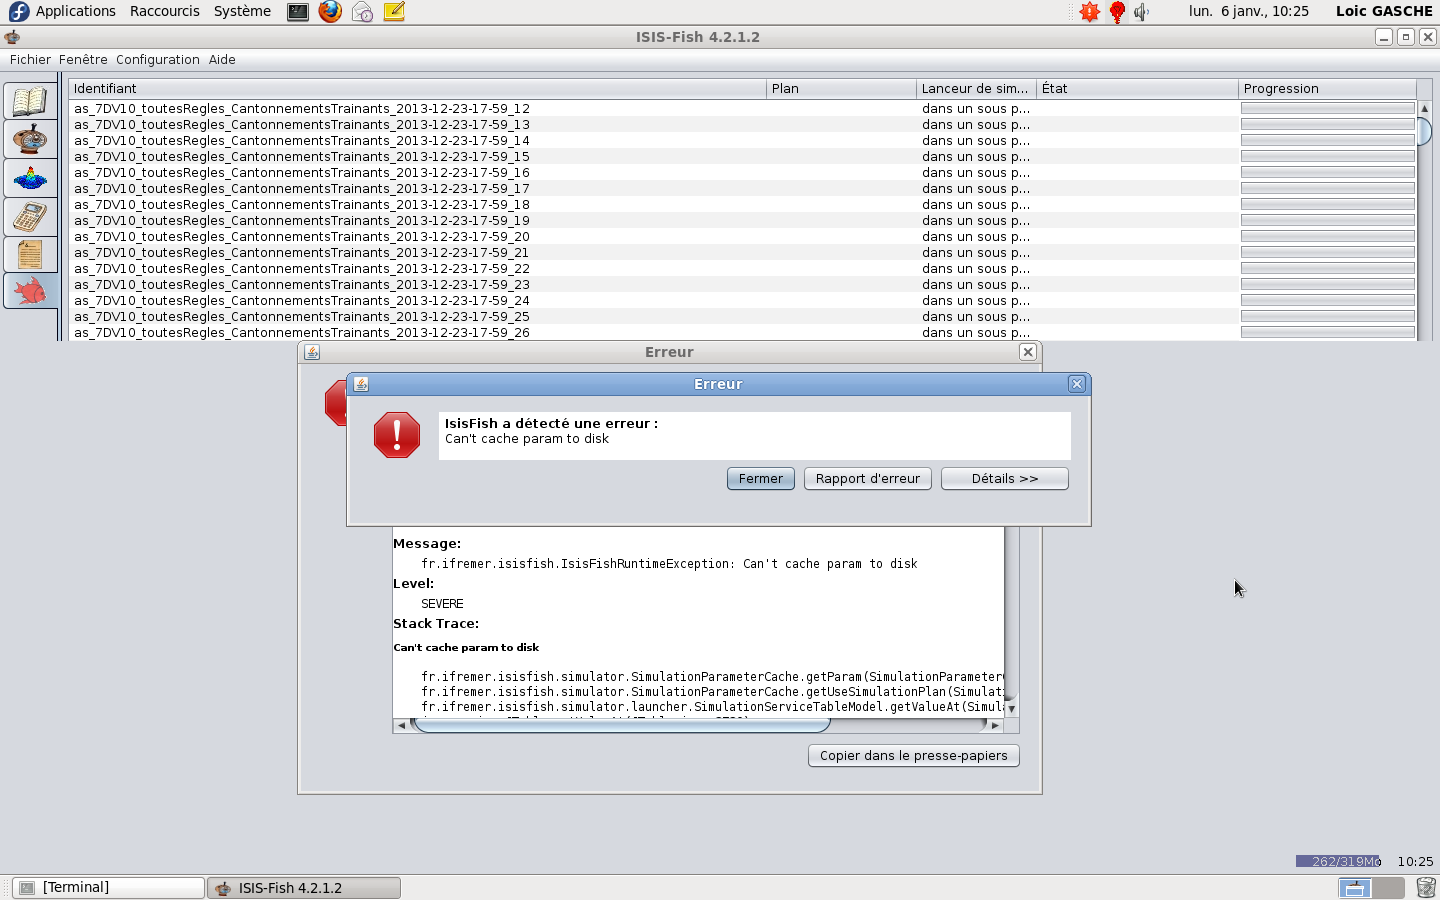Click the Fermer button
Image resolution: width=1440 pixels, height=900 pixels.
(x=761, y=479)
